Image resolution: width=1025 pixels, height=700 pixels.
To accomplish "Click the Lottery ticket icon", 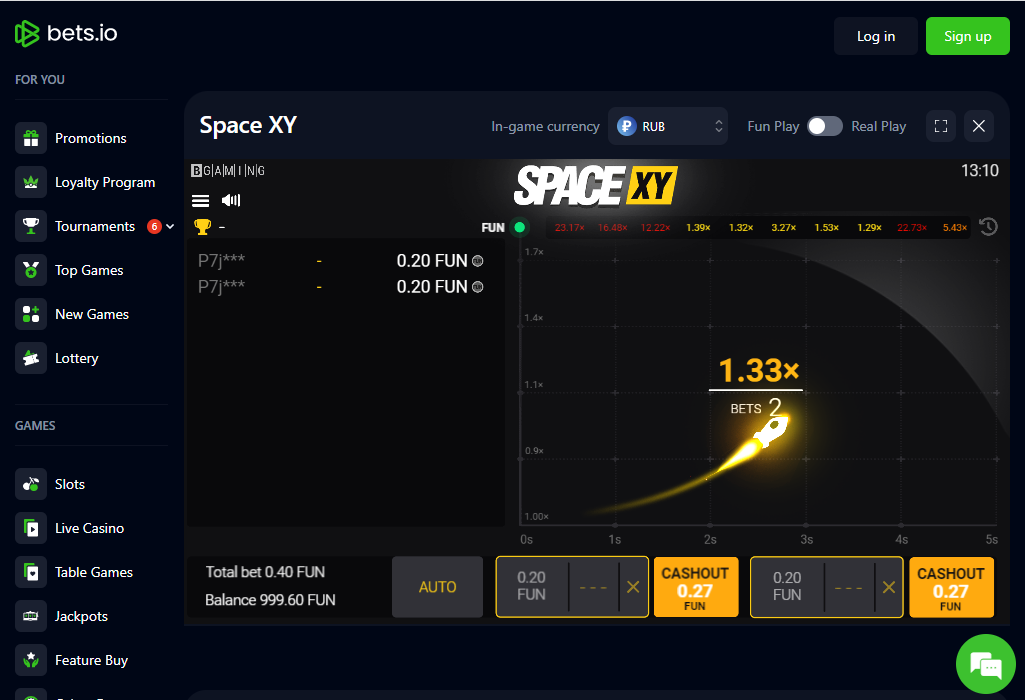I will pos(31,358).
